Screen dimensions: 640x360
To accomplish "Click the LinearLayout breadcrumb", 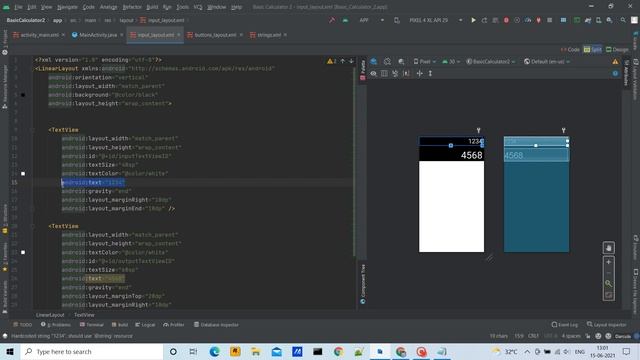I will pos(50,315).
